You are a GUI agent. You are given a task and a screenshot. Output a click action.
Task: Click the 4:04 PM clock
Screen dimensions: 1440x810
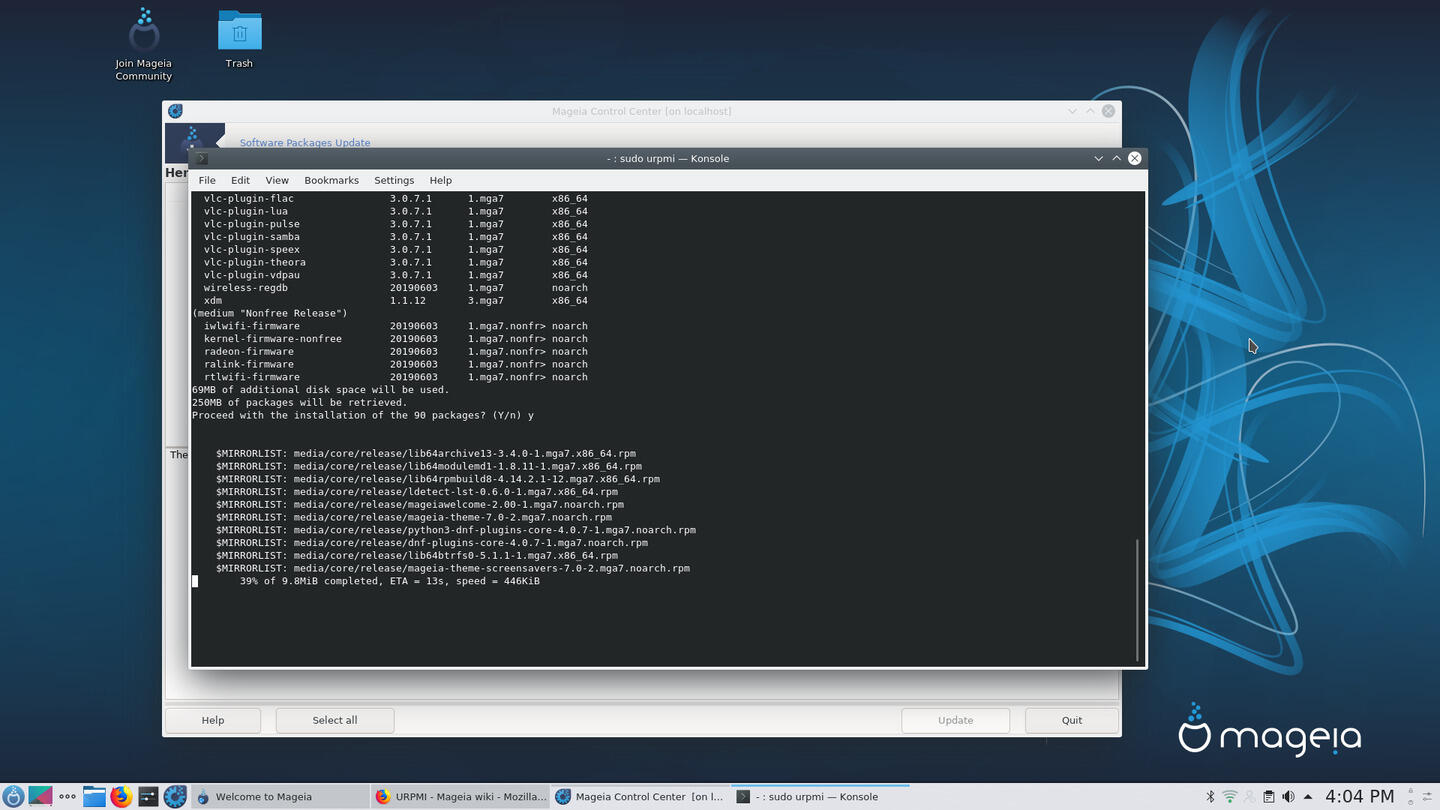click(1359, 797)
